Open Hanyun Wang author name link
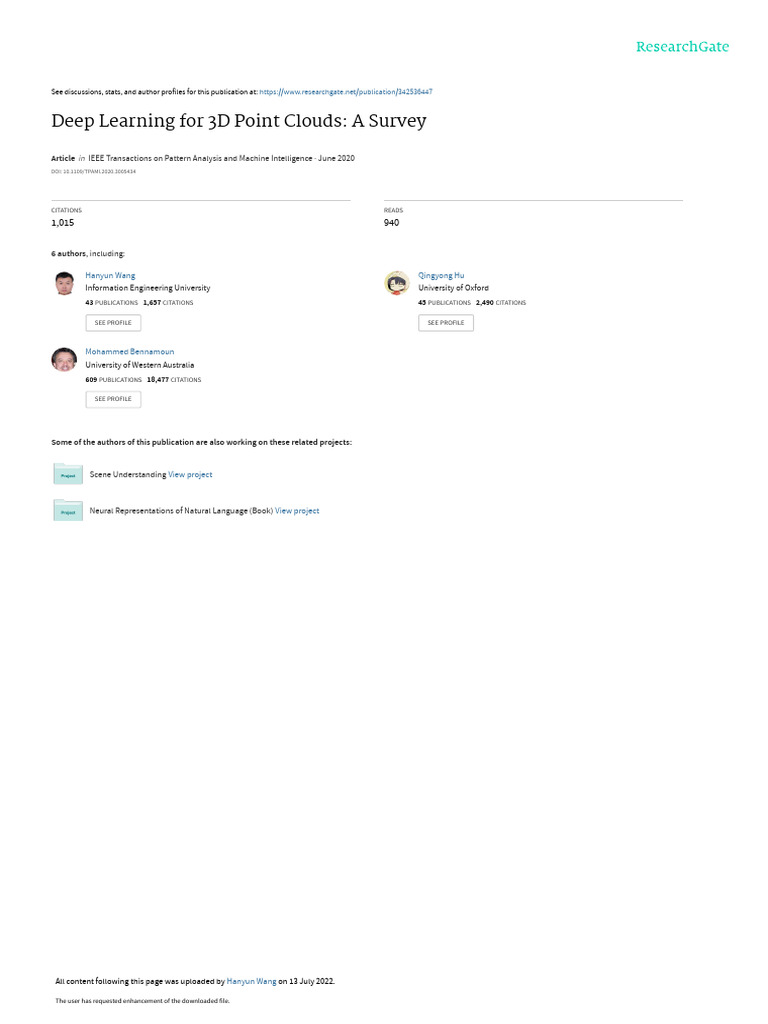The width and height of the screenshot is (768, 1024). 110,276
